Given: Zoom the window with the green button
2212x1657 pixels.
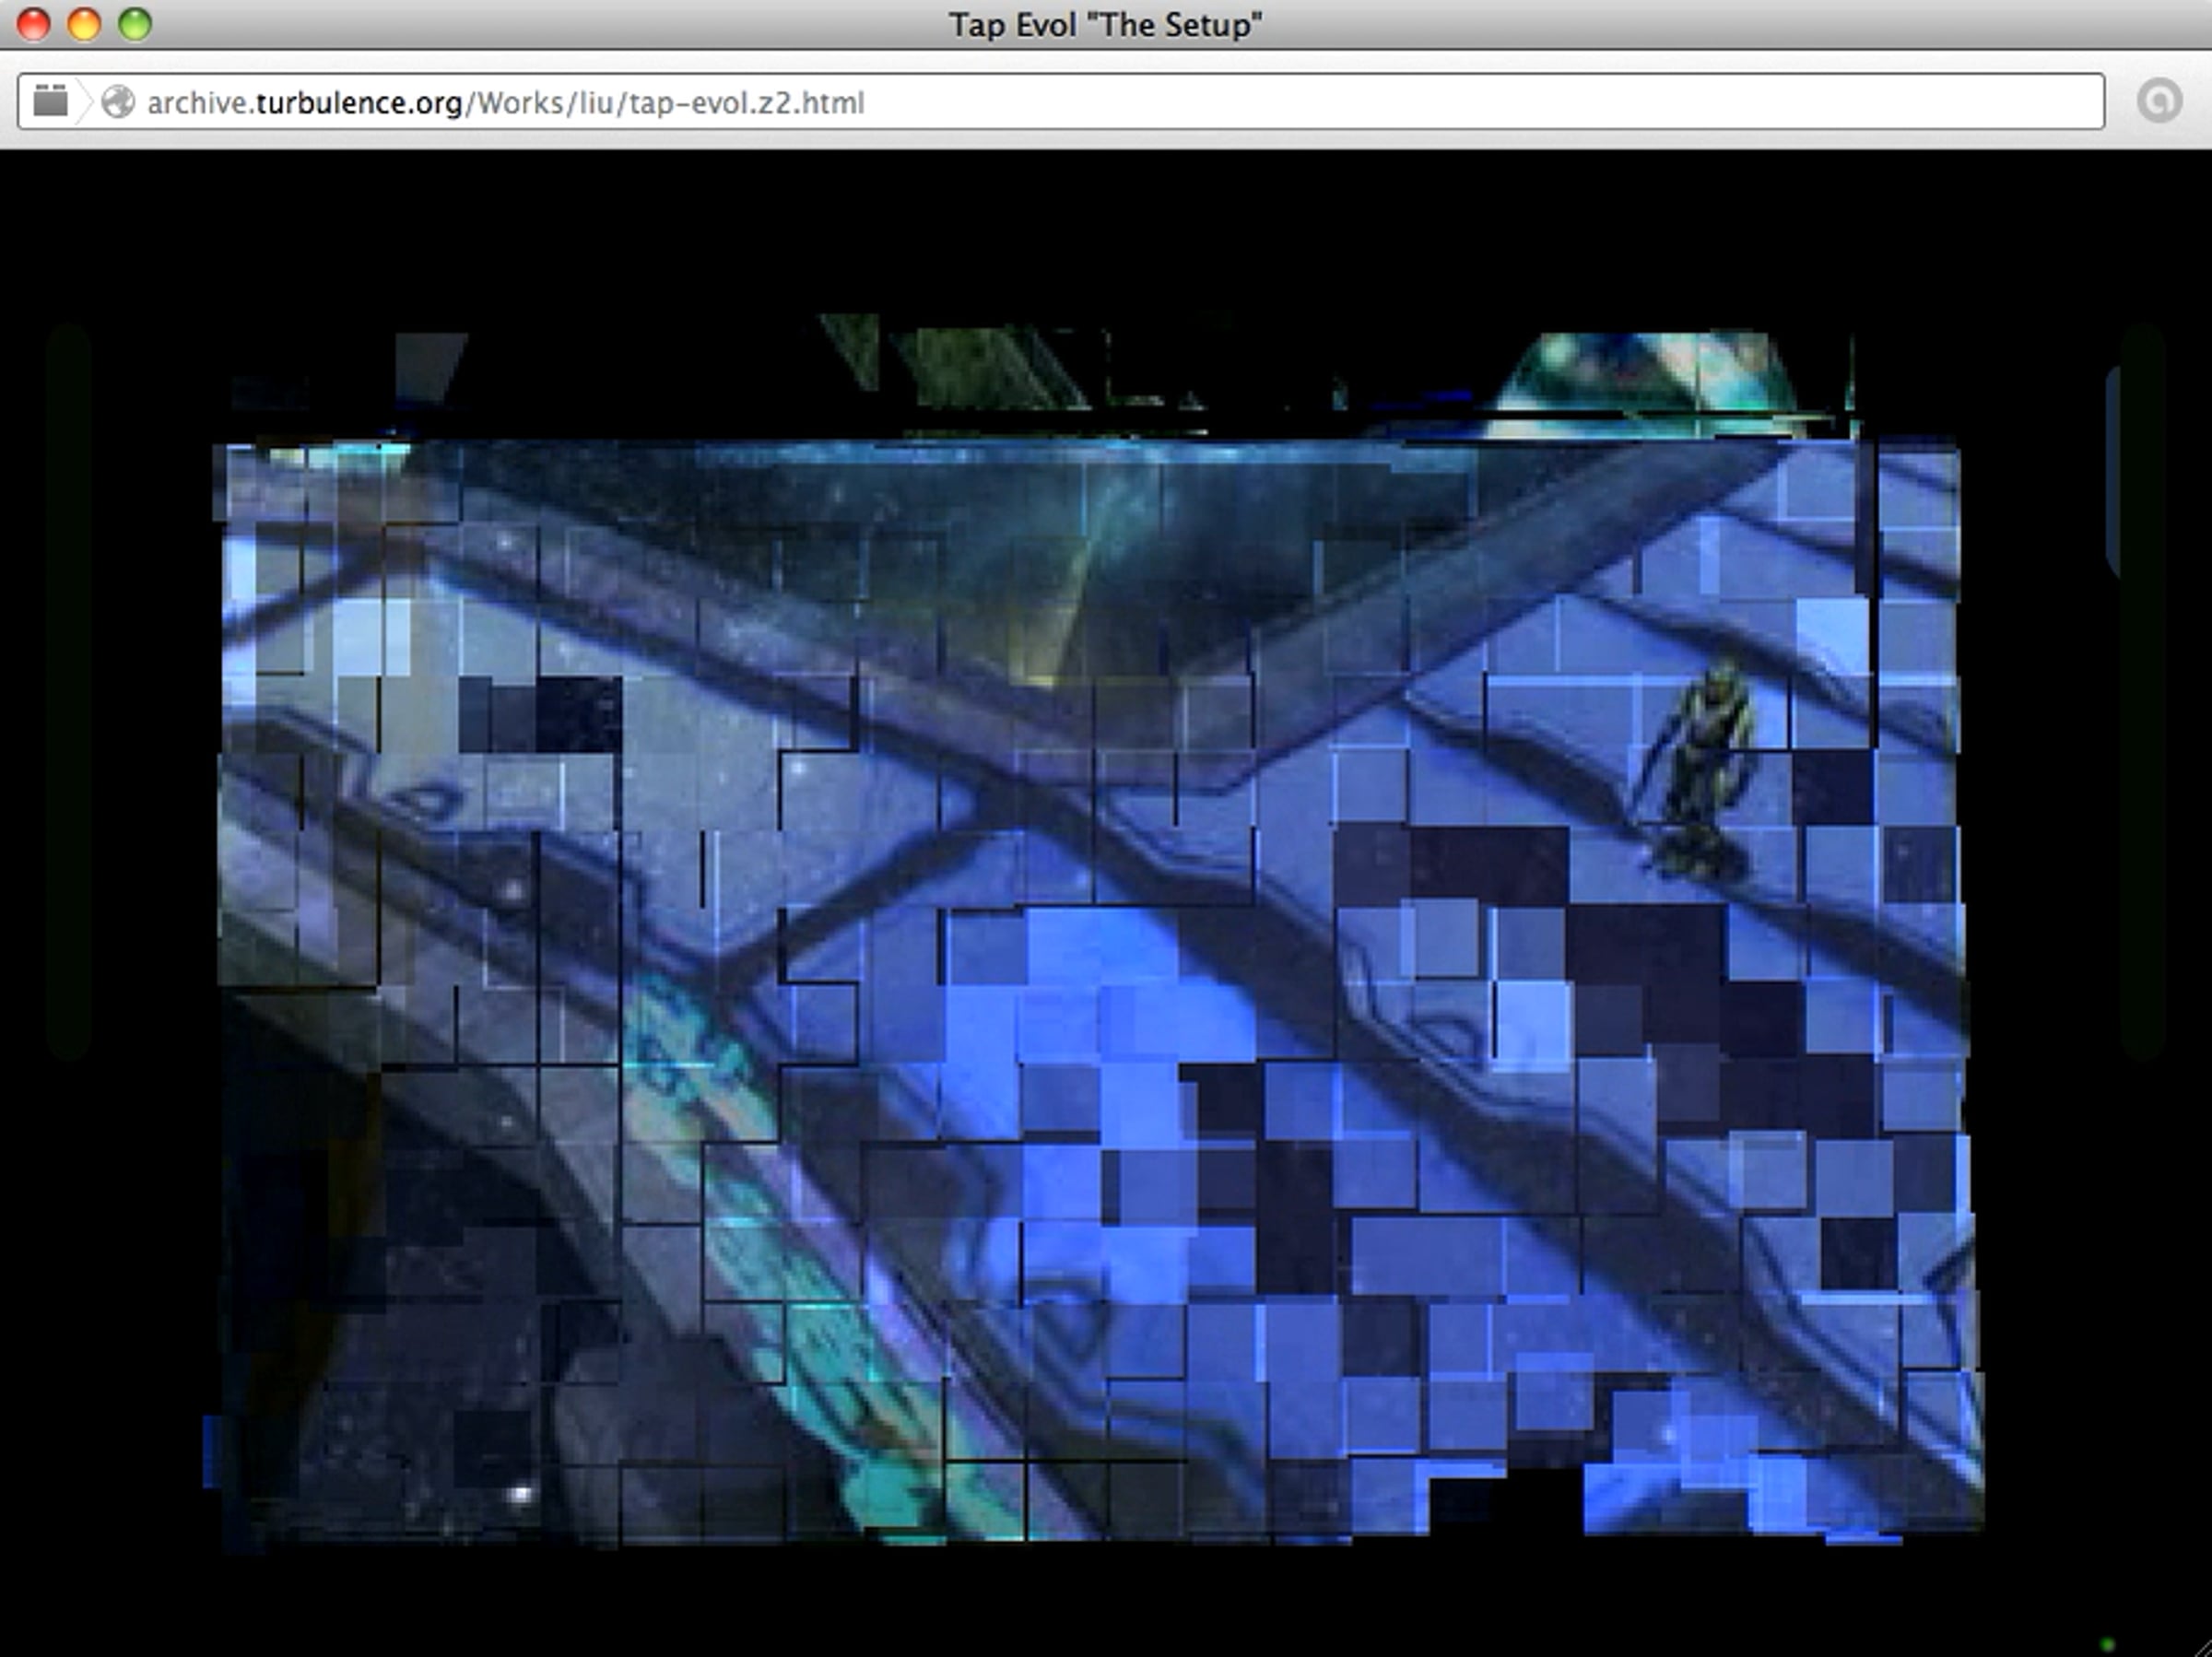Looking at the screenshot, I should point(135,24).
